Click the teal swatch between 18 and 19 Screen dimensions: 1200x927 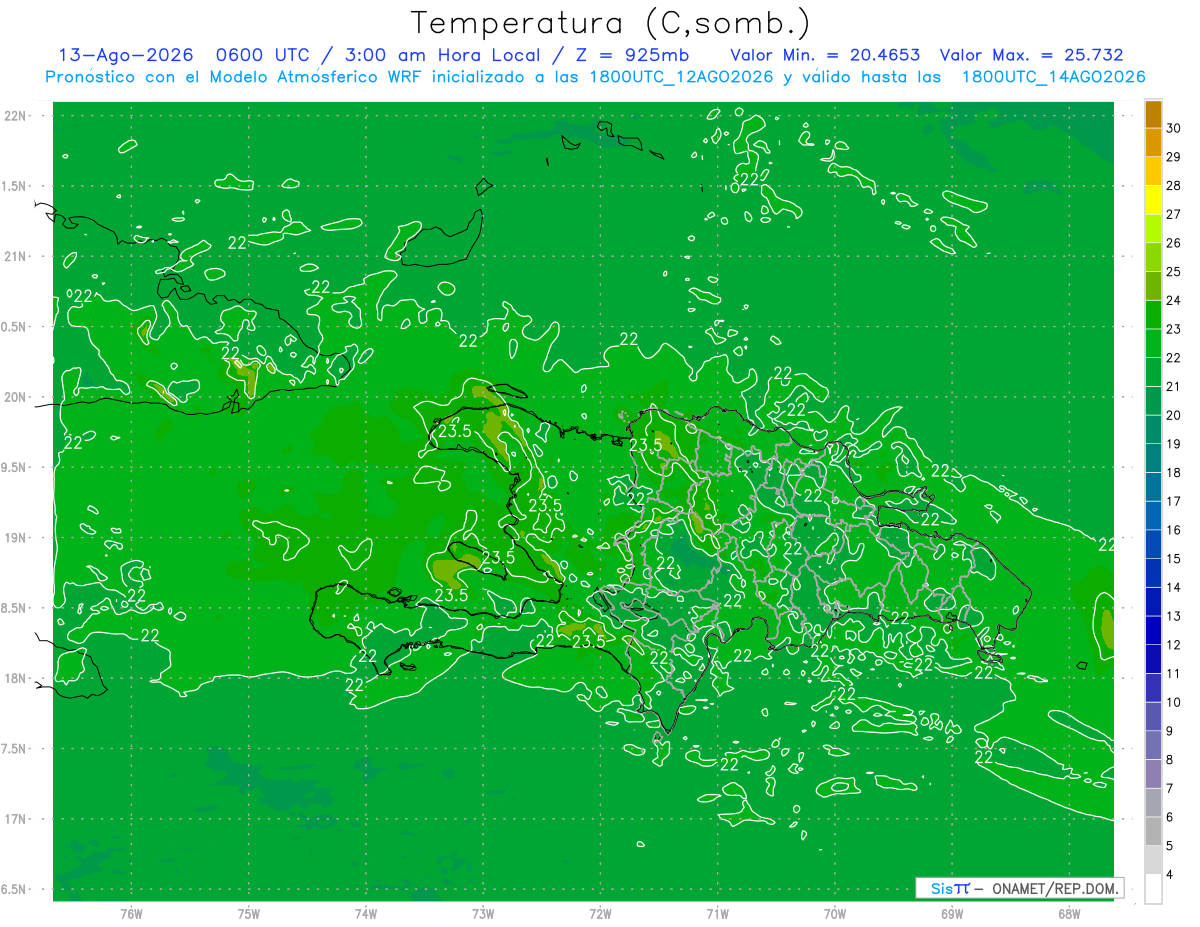(x=1153, y=458)
